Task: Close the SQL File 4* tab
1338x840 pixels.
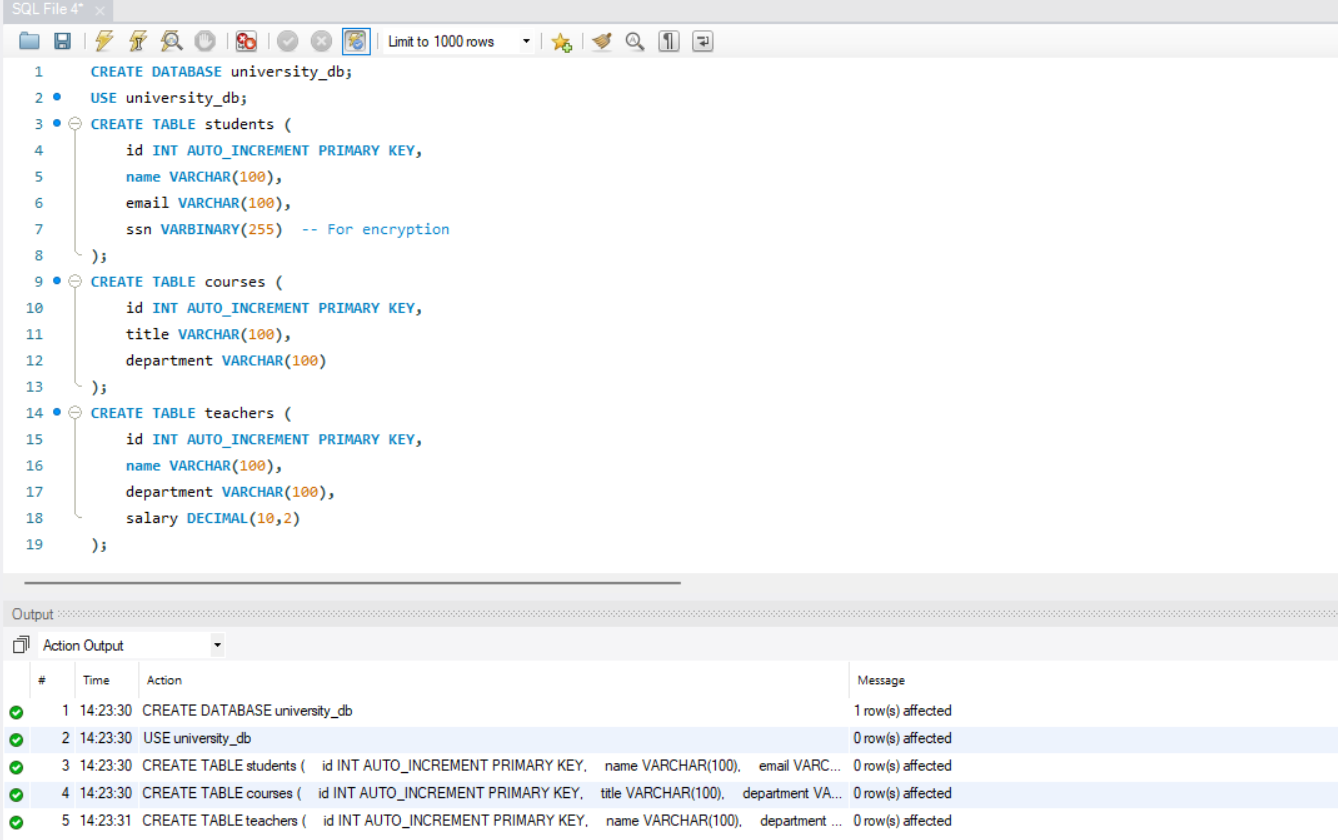Action: click(x=100, y=10)
